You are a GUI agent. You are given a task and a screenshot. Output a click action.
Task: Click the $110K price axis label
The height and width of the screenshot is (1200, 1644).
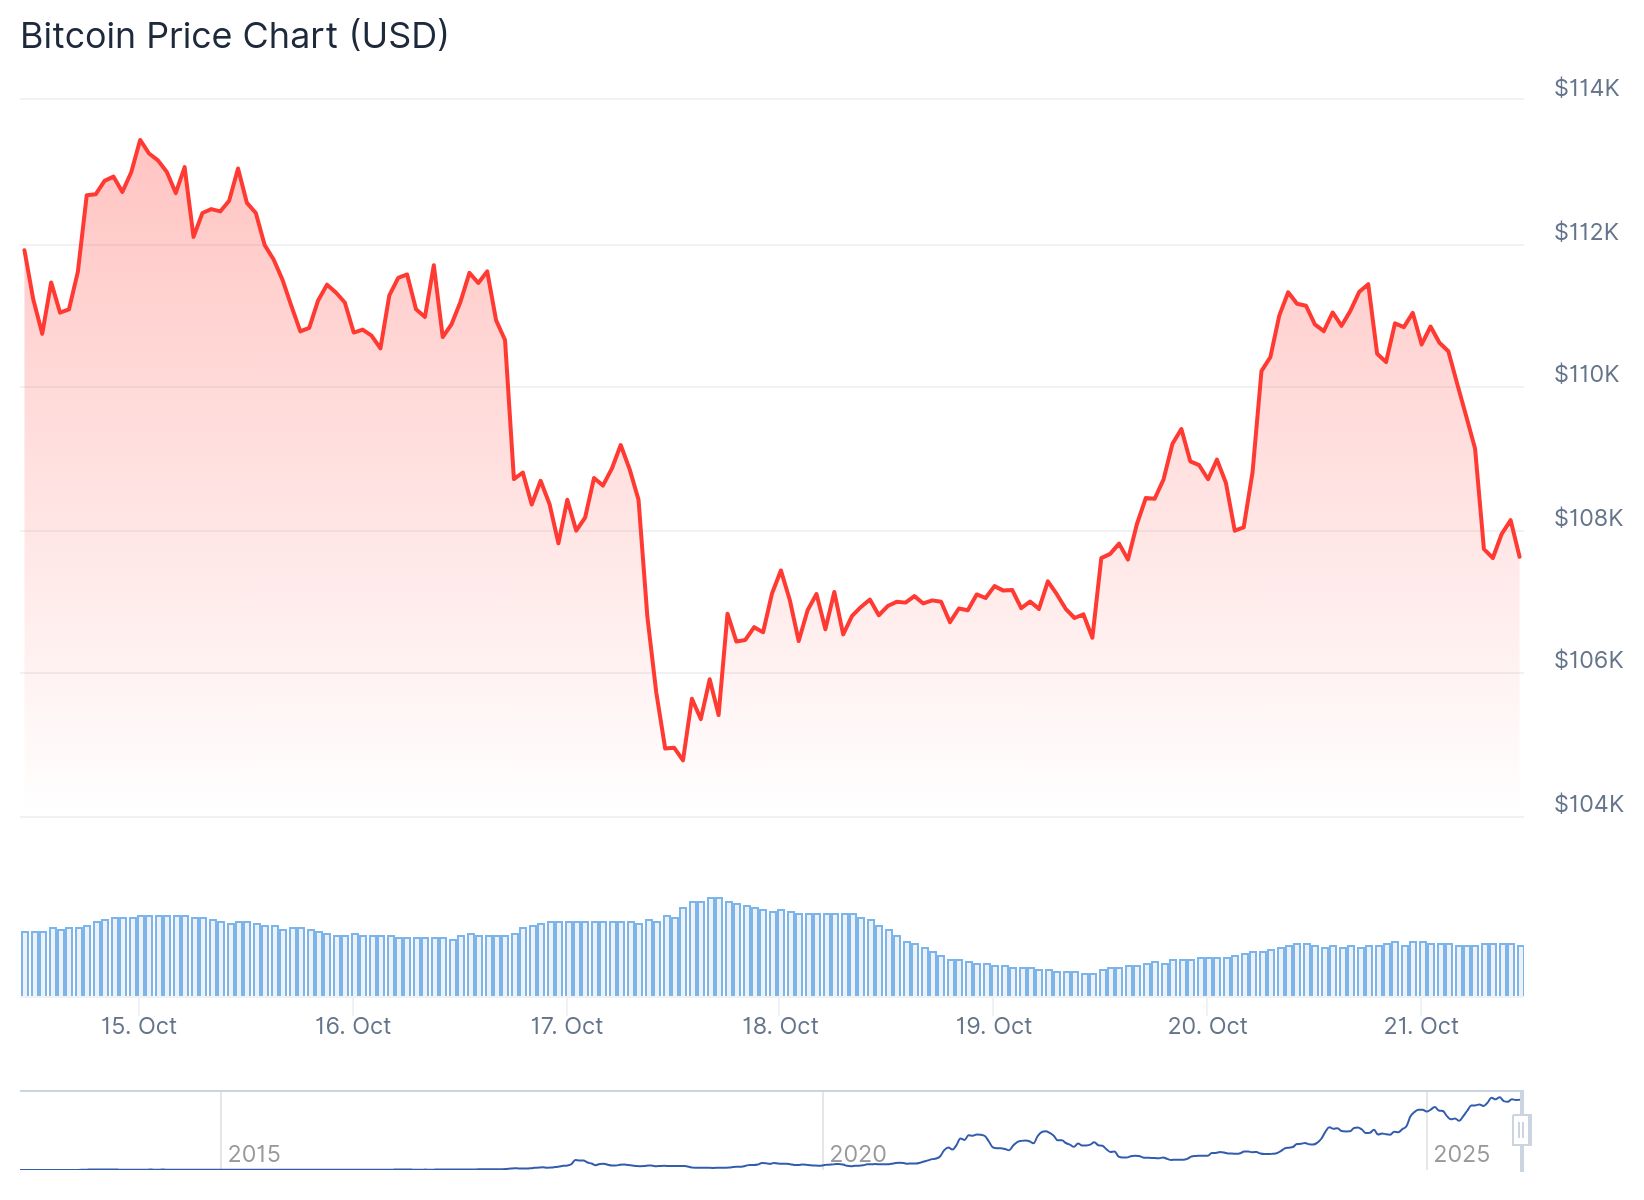click(1586, 374)
